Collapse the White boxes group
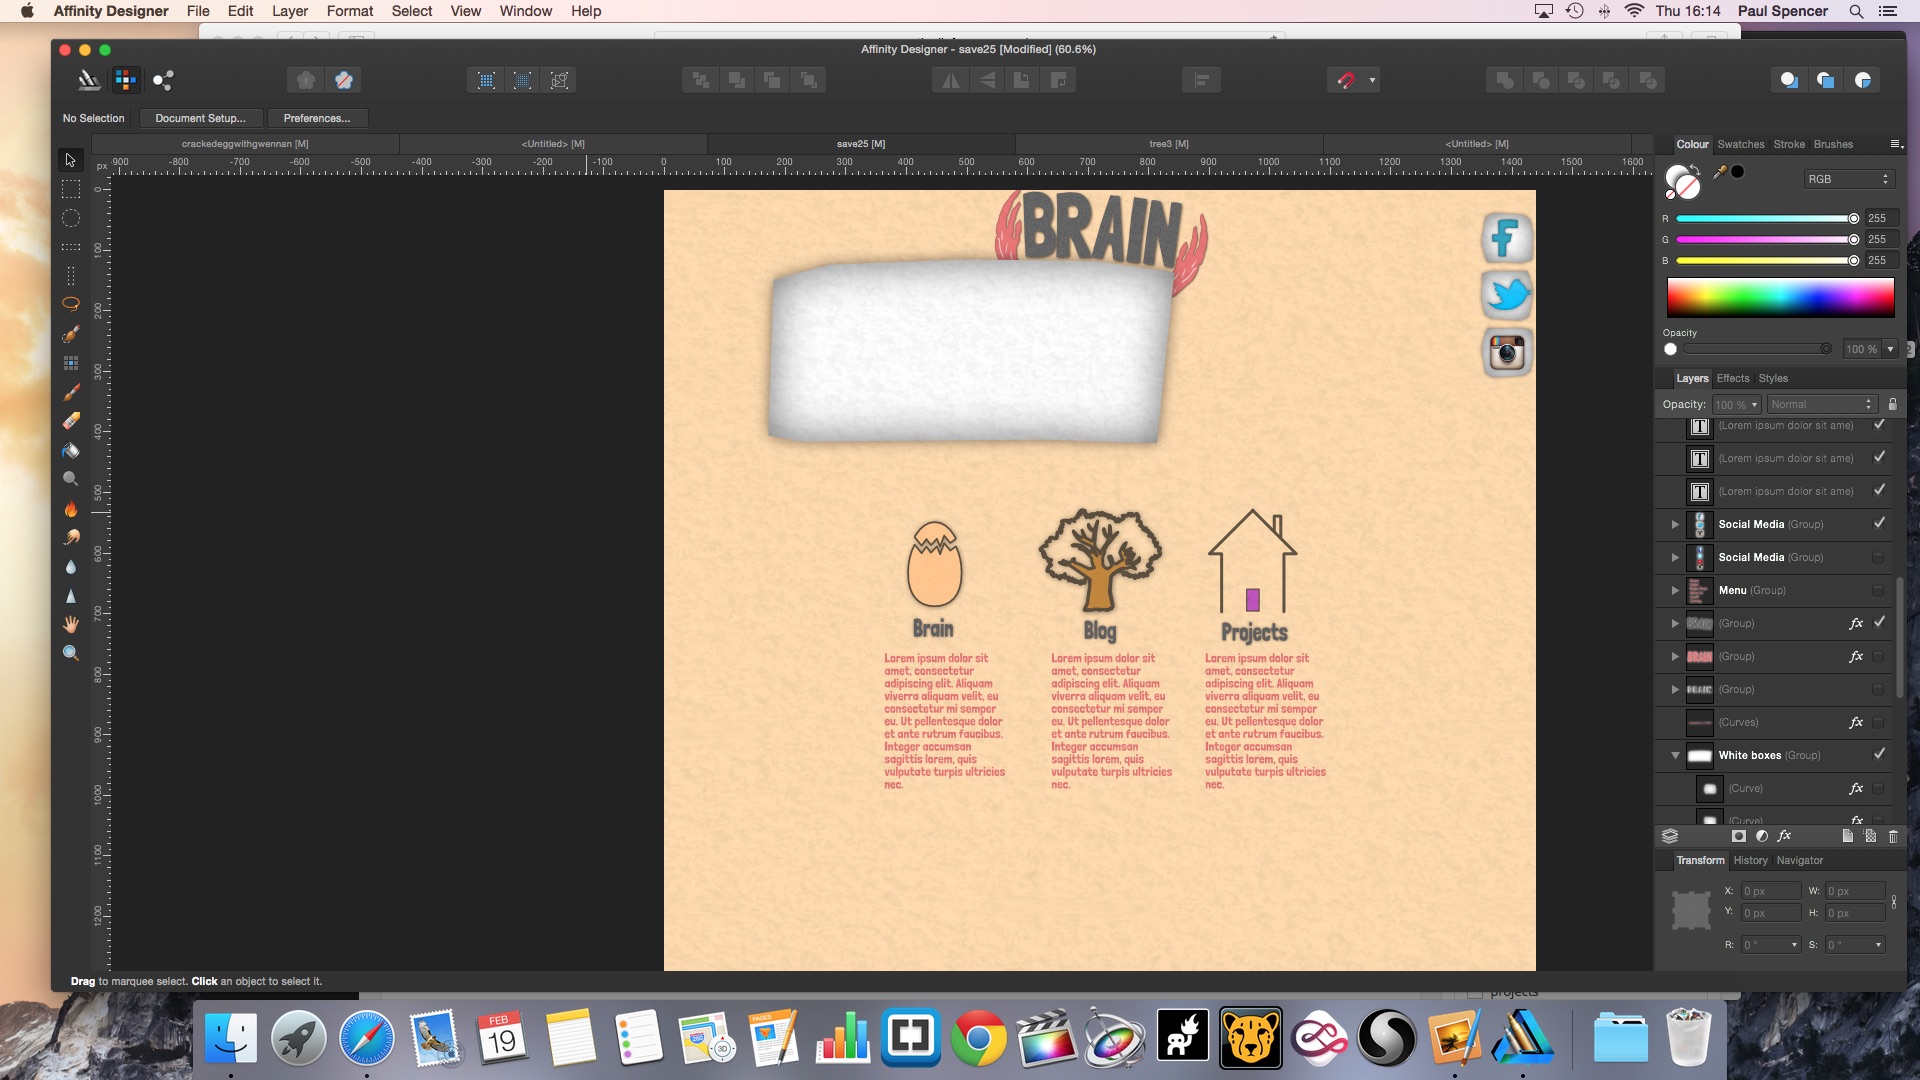 point(1675,755)
